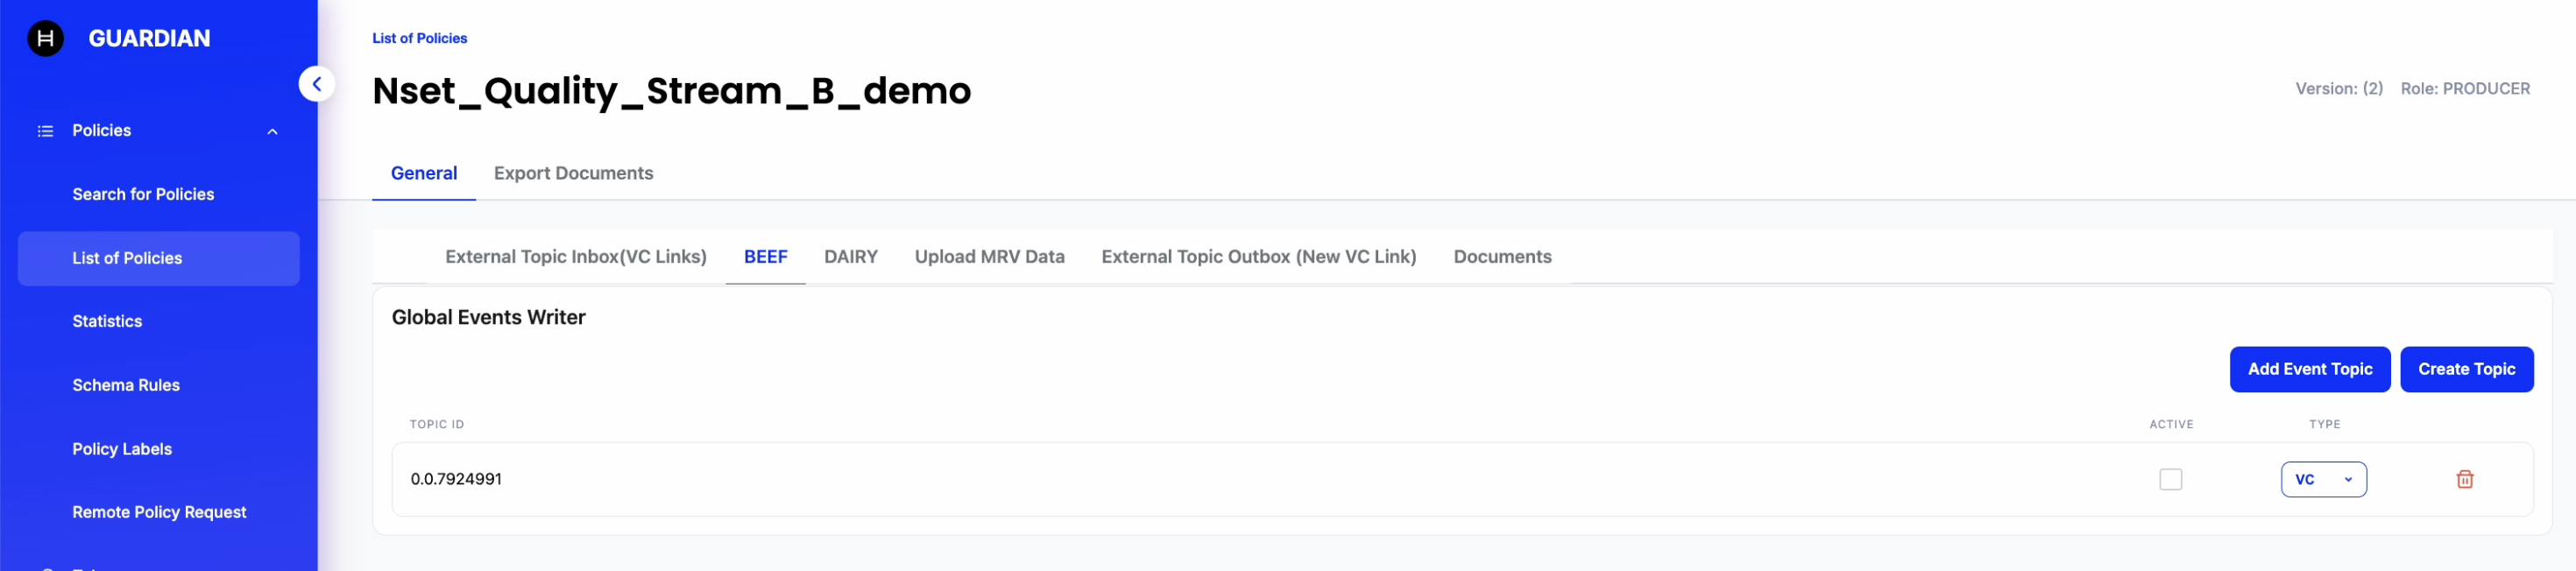Viewport: 2576px width, 571px height.
Task: Open the External Topic Inbox(VC Links) tab
Action: coord(575,257)
